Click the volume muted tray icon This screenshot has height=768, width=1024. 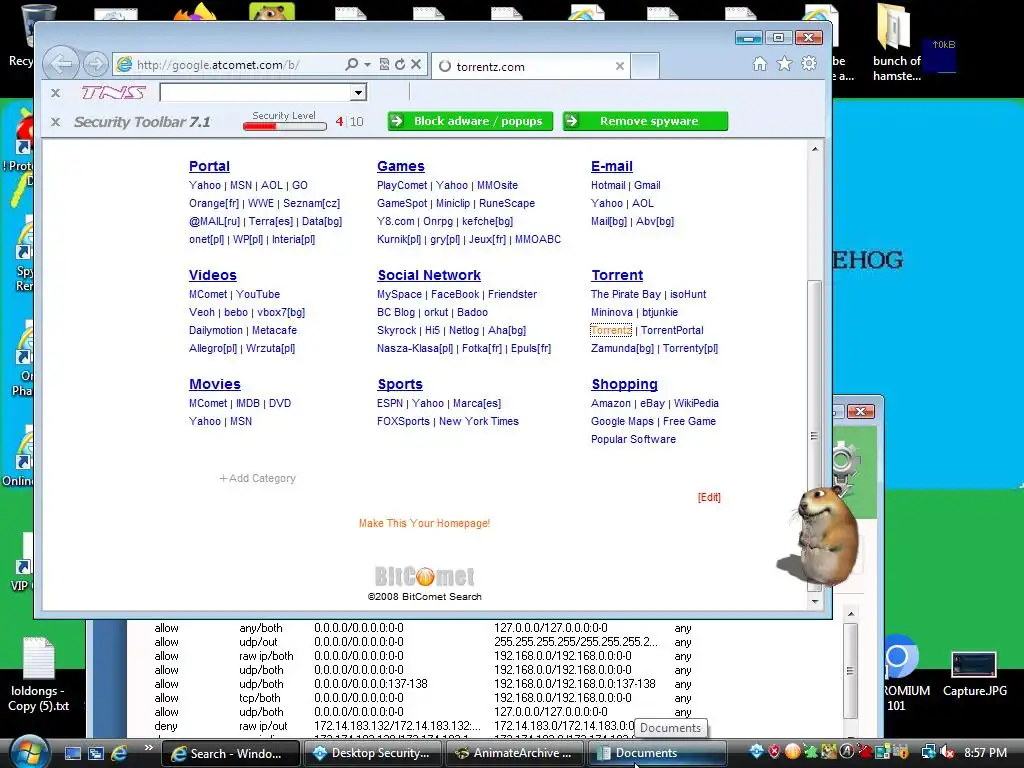(x=947, y=752)
